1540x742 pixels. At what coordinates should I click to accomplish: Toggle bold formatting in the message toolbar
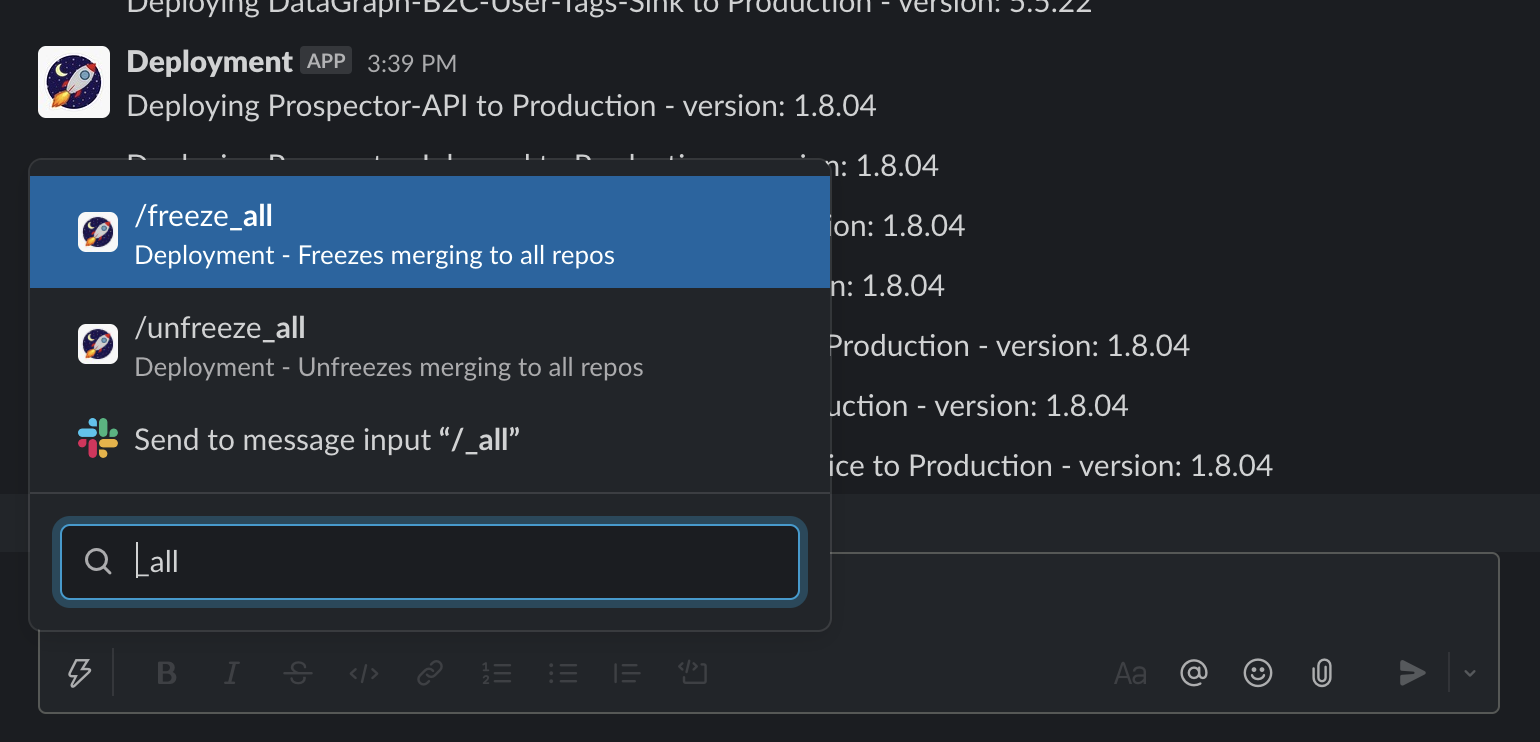[x=166, y=673]
